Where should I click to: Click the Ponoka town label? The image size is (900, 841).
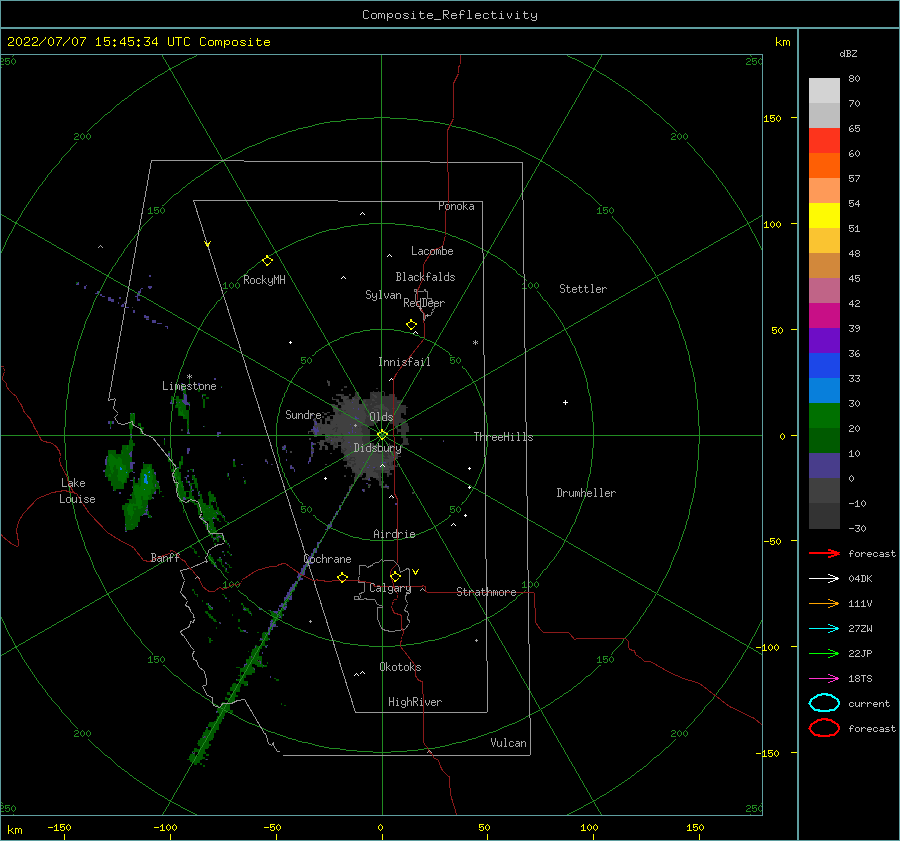(456, 206)
